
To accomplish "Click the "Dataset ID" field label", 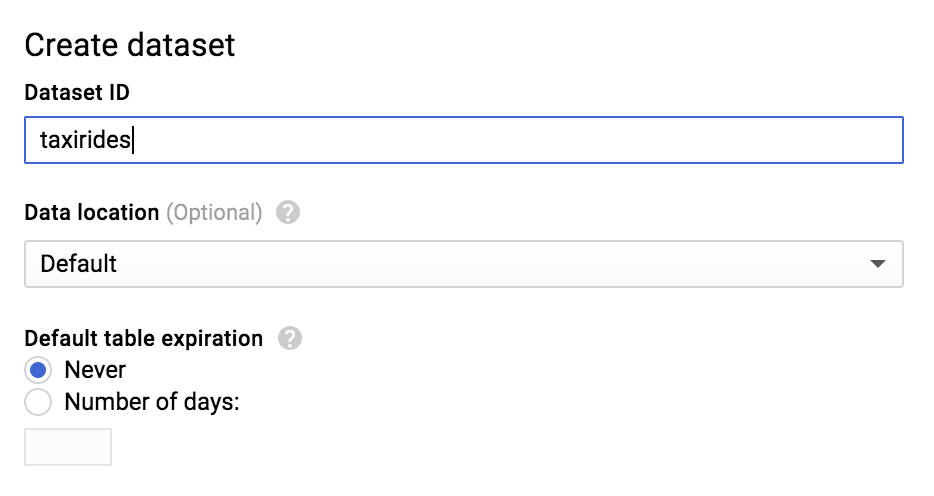I will tap(77, 93).
